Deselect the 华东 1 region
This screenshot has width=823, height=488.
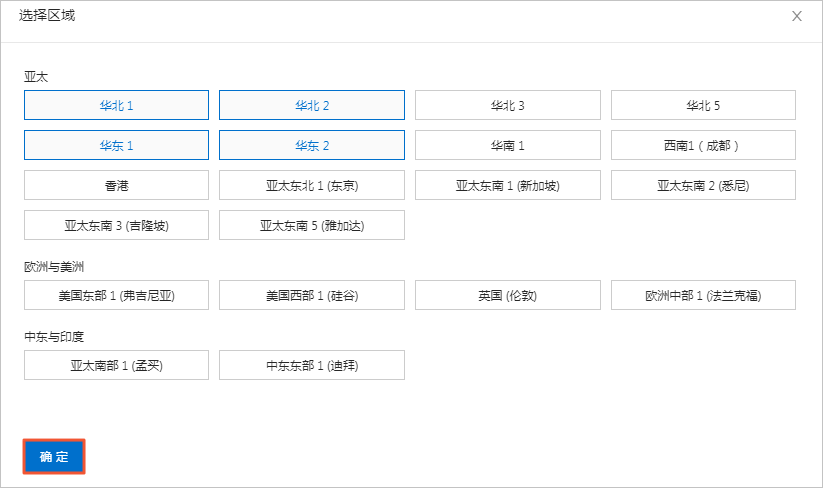(117, 145)
